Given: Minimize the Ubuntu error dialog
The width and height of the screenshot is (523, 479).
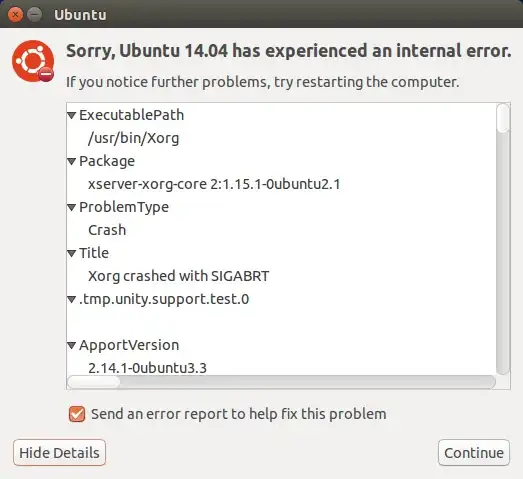Looking at the screenshot, I should tap(34, 15).
